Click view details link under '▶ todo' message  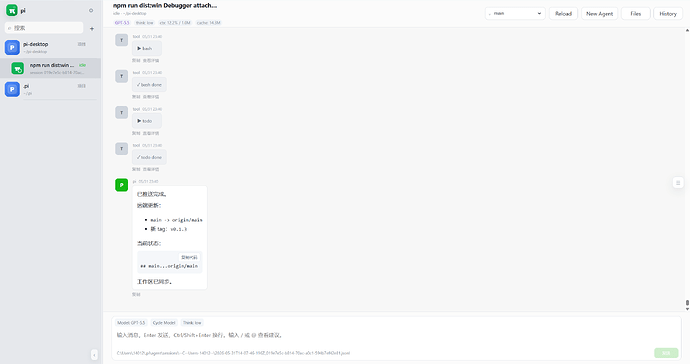click(x=151, y=133)
